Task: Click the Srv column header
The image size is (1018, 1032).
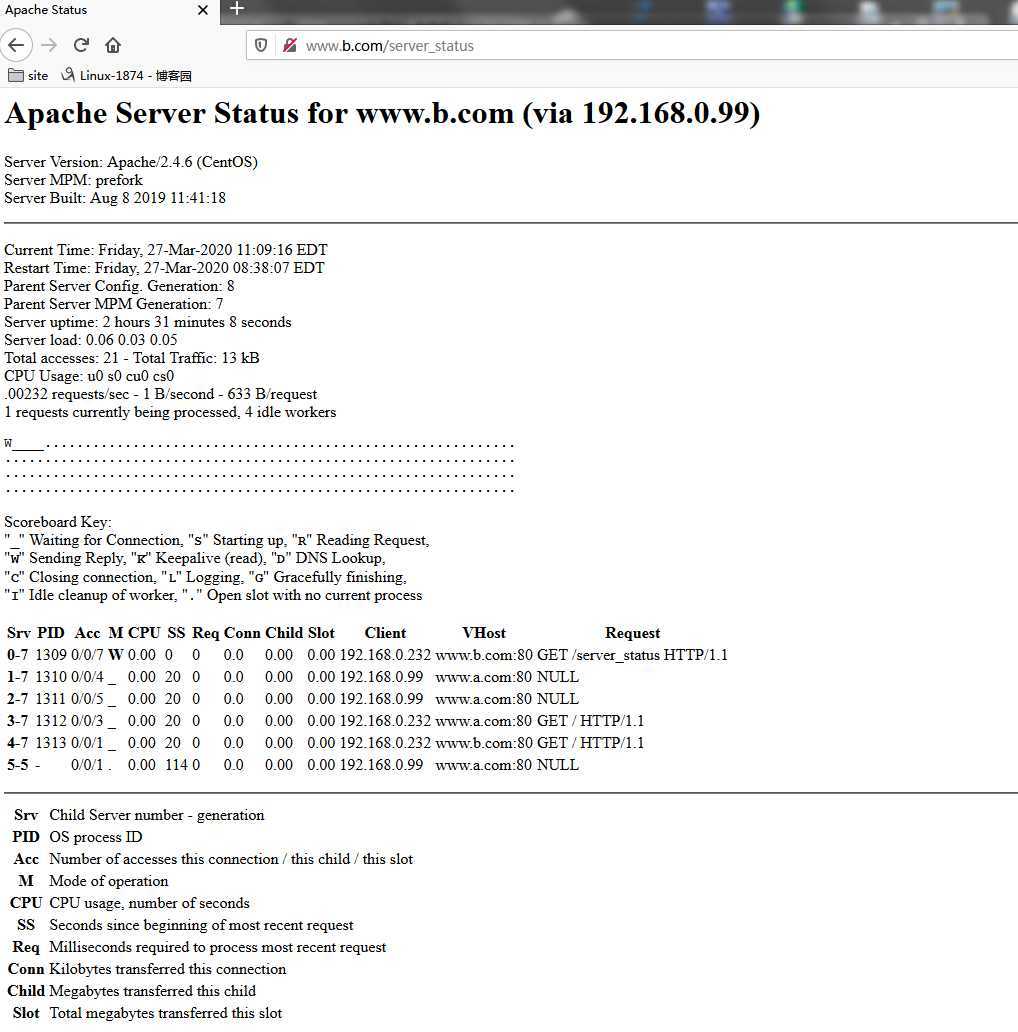Action: pyautogui.click(x=18, y=632)
